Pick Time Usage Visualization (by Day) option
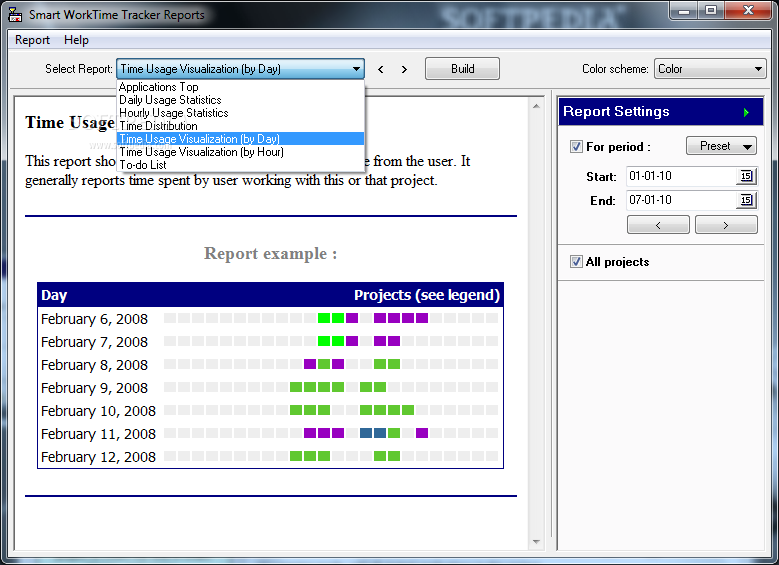This screenshot has height=565, width=779. pyautogui.click(x=240, y=139)
